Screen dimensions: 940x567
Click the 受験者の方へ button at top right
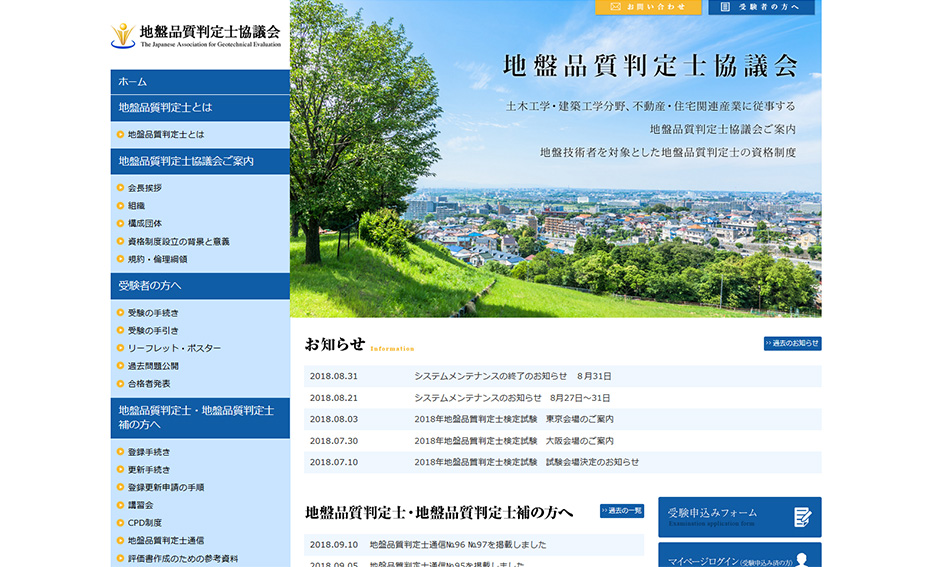[761, 7]
